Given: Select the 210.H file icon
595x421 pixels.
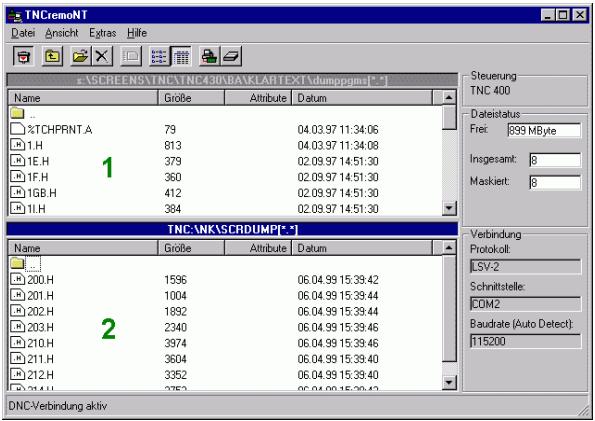Looking at the screenshot, I should point(17,343).
